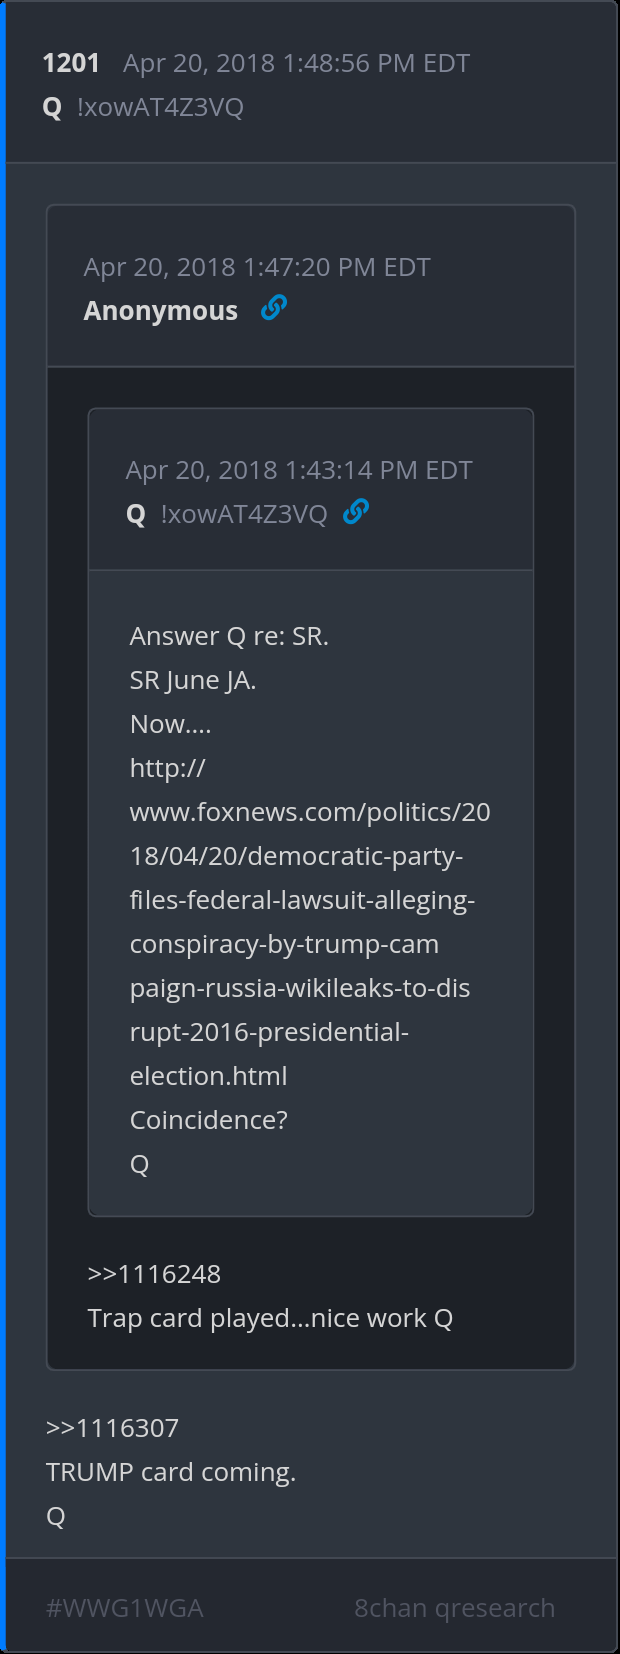Click the link icon beside nested Q tripcode

[355, 513]
